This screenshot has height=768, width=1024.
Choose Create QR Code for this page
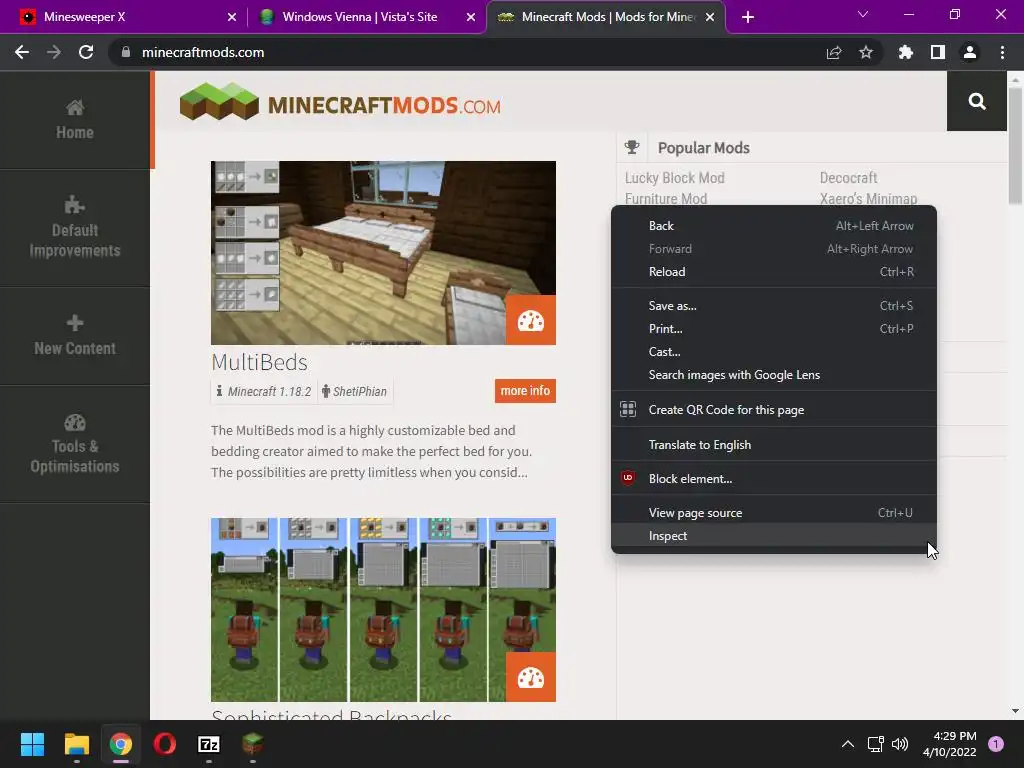click(774, 409)
